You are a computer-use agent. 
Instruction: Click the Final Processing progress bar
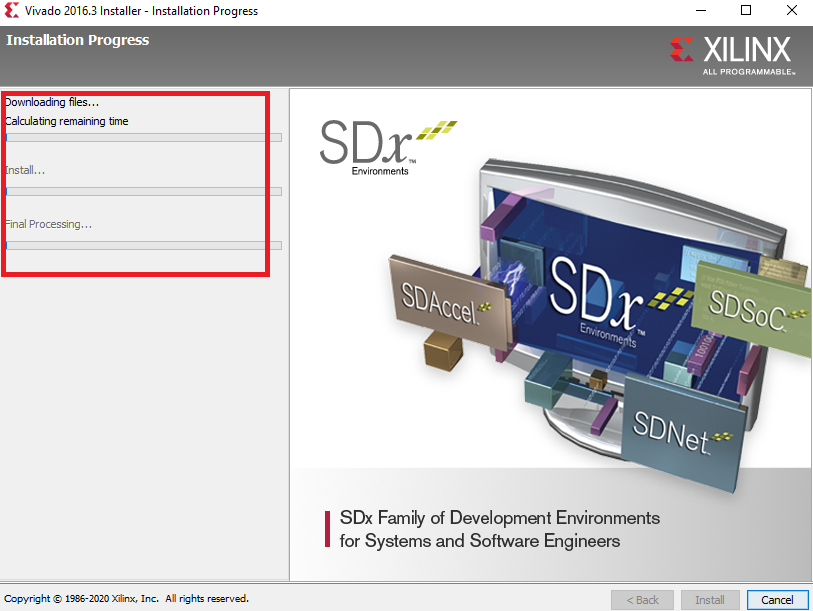click(x=144, y=245)
